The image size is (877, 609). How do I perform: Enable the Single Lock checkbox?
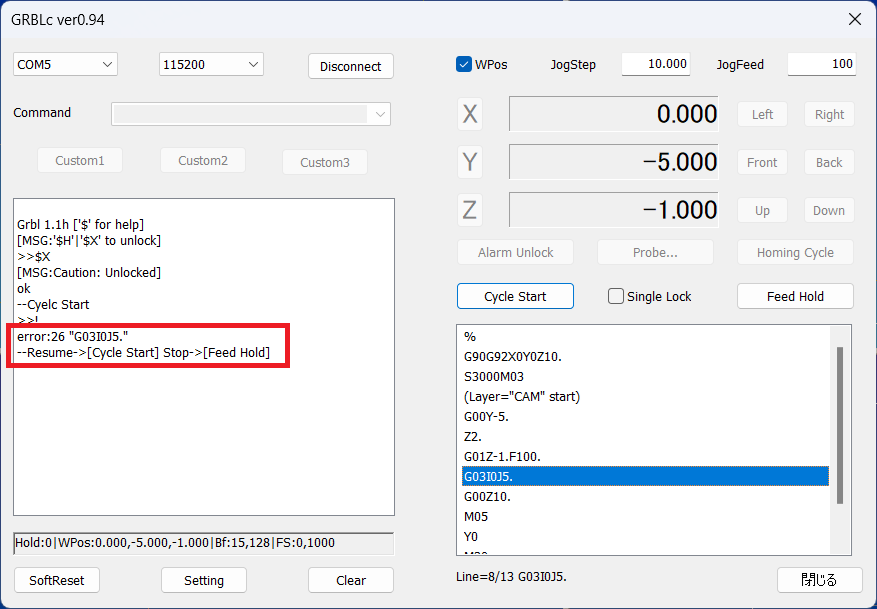tap(616, 296)
